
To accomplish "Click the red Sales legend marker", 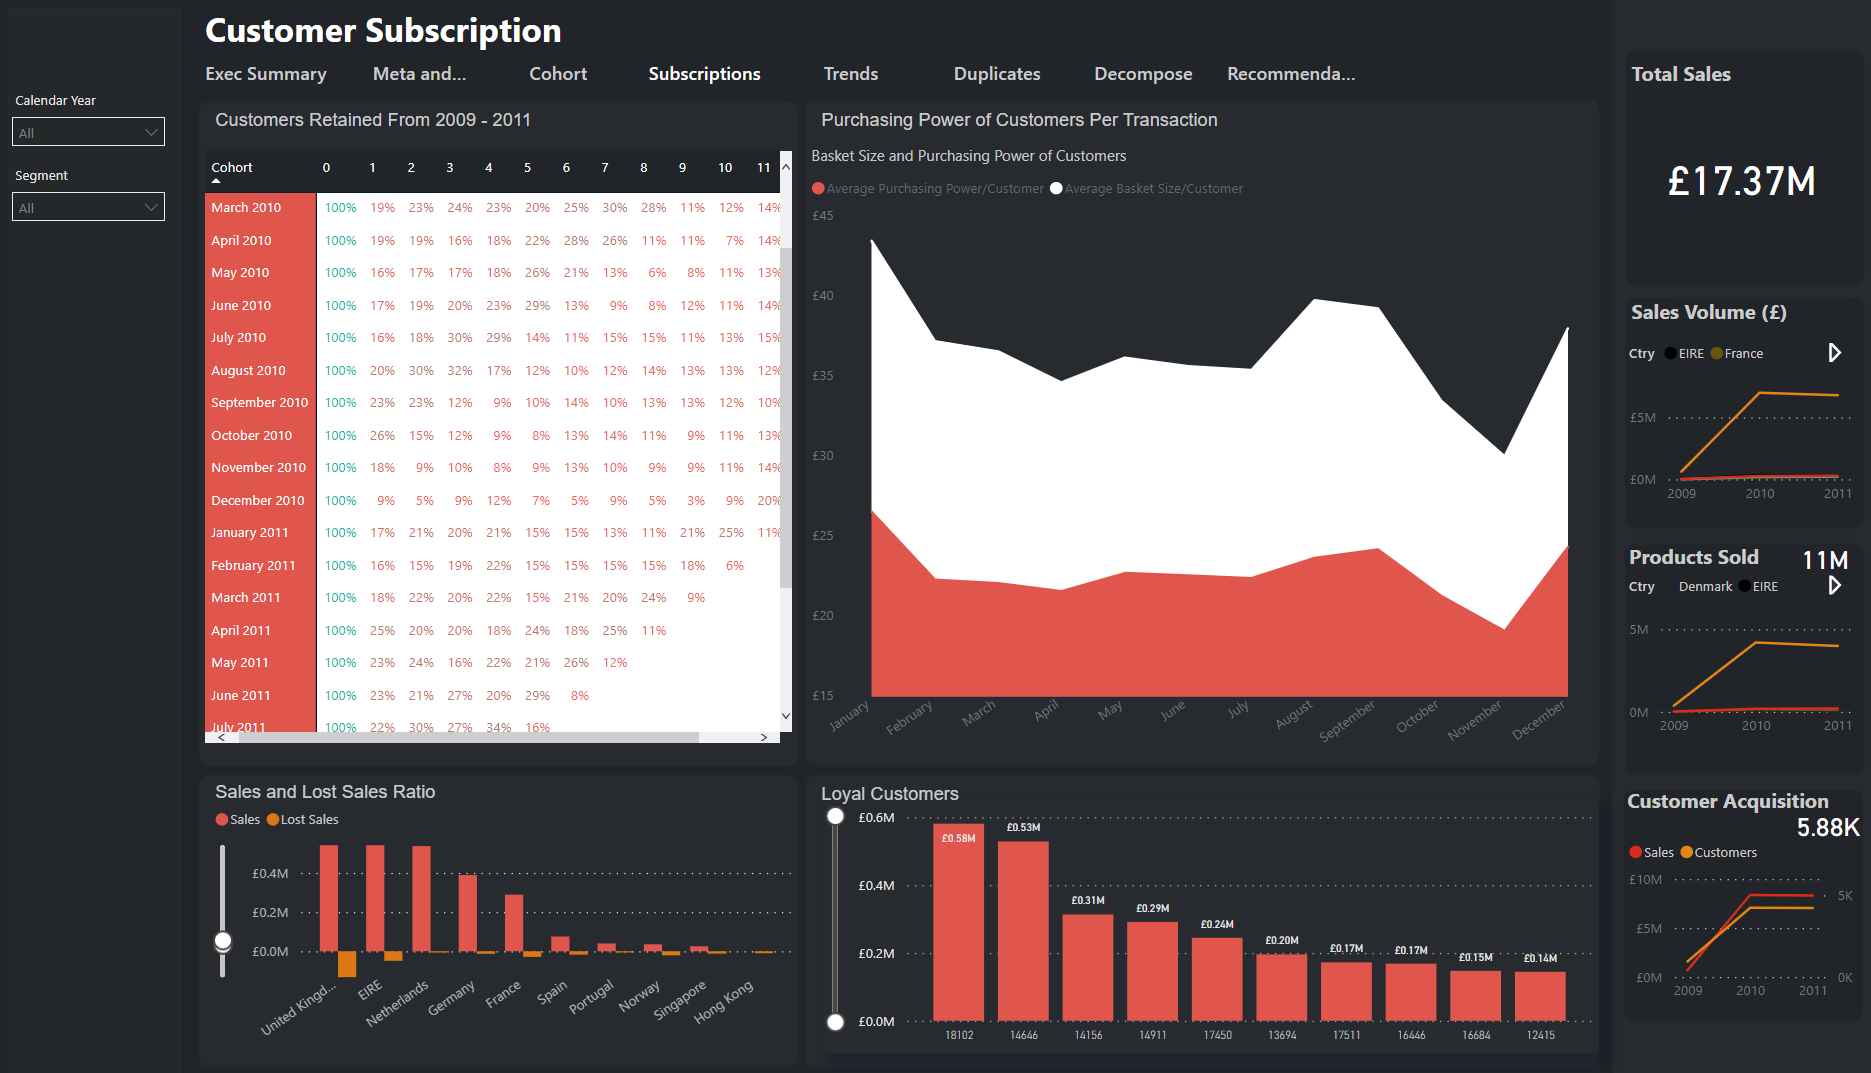I will tap(222, 820).
